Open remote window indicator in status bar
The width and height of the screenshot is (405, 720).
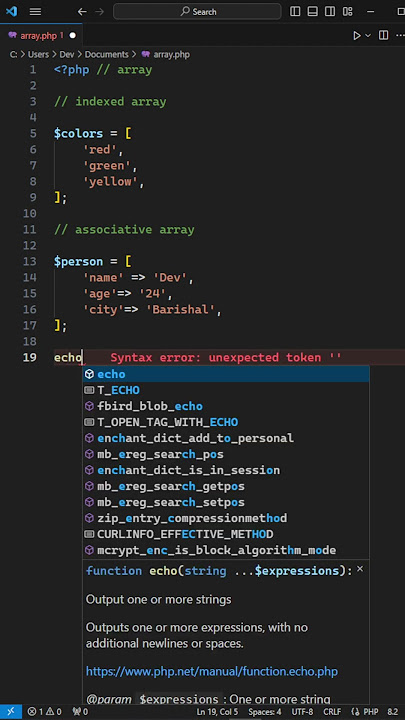[x=11, y=712]
